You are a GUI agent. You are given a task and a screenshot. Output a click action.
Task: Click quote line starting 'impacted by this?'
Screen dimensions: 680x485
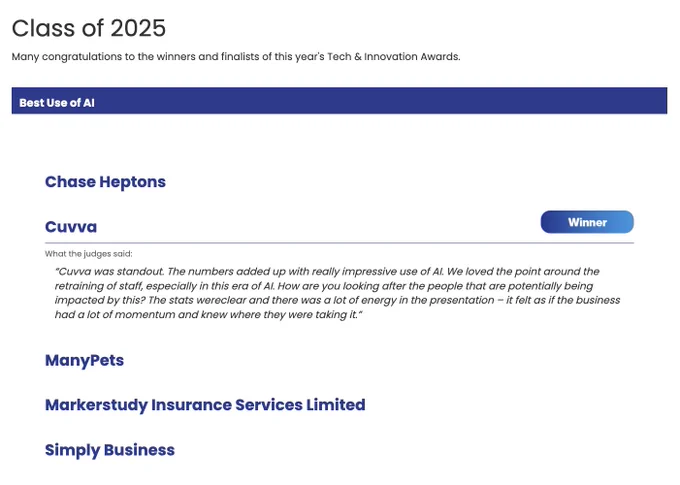337,300
